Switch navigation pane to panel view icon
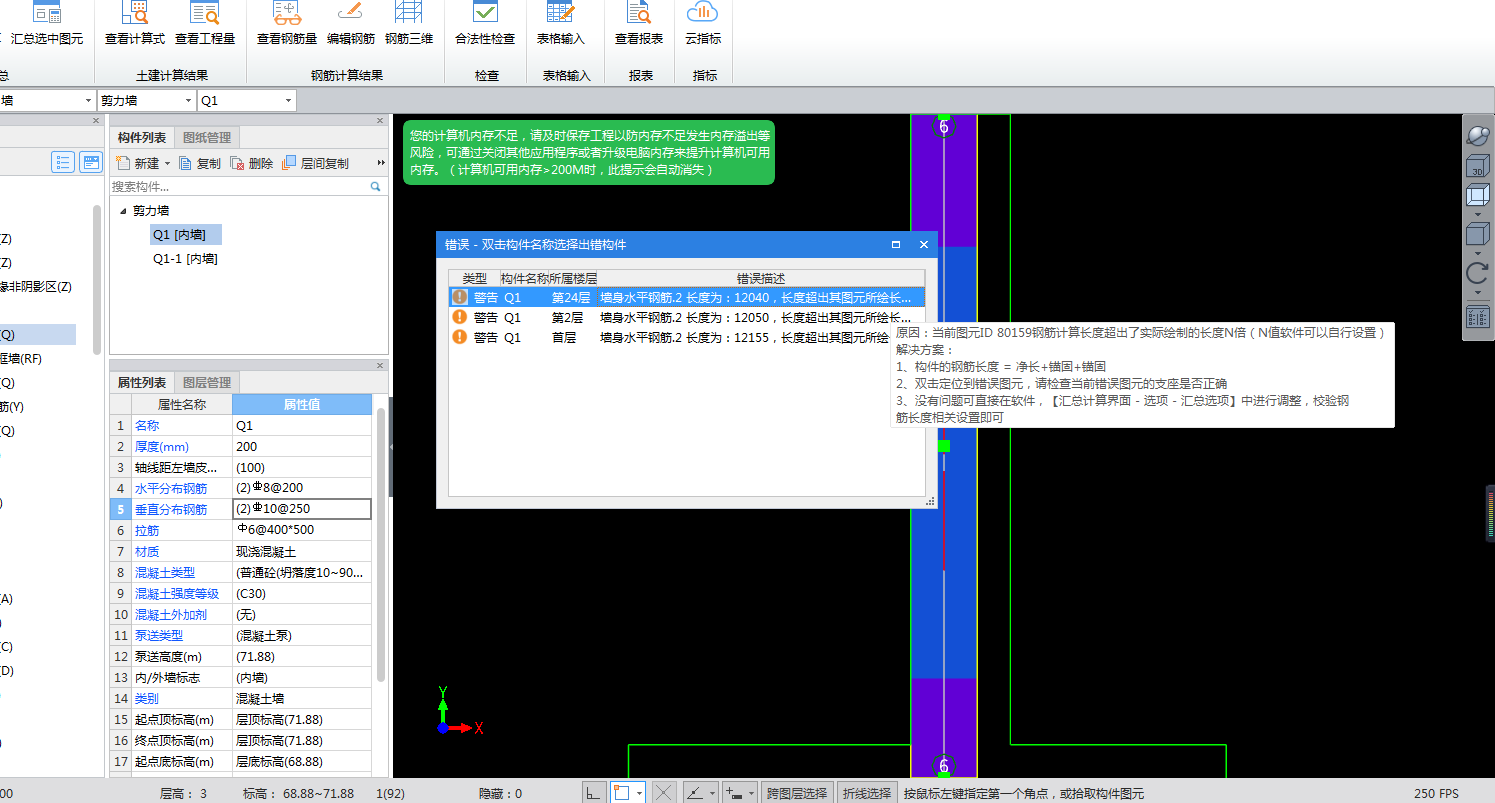This screenshot has height=803, width=1495. pyautogui.click(x=90, y=162)
